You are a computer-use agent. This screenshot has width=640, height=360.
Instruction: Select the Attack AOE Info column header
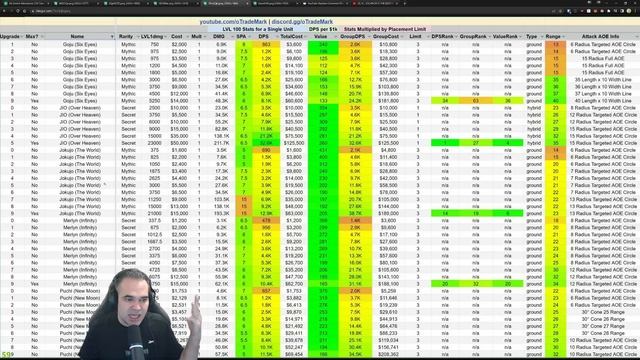tap(600, 37)
